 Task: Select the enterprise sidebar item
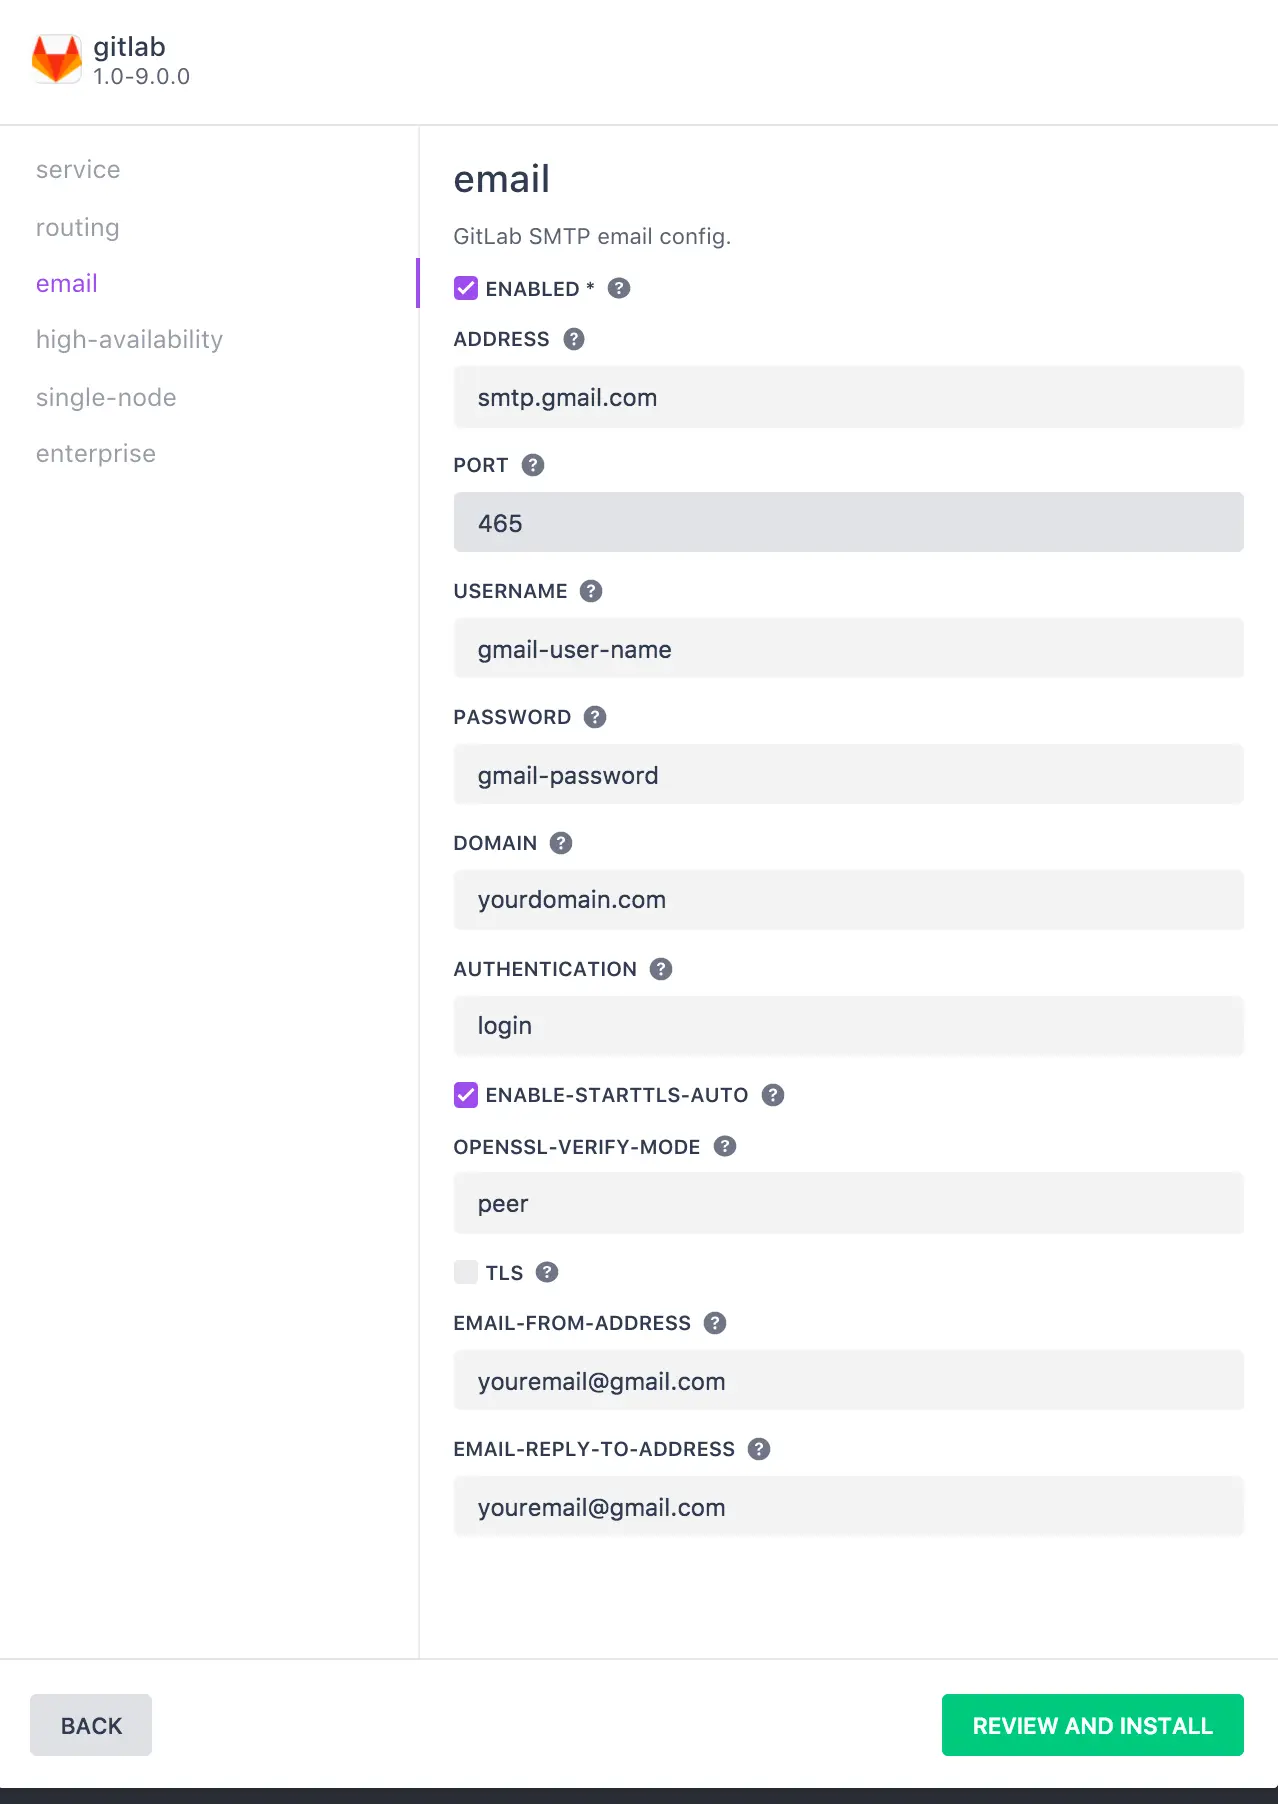(x=96, y=453)
